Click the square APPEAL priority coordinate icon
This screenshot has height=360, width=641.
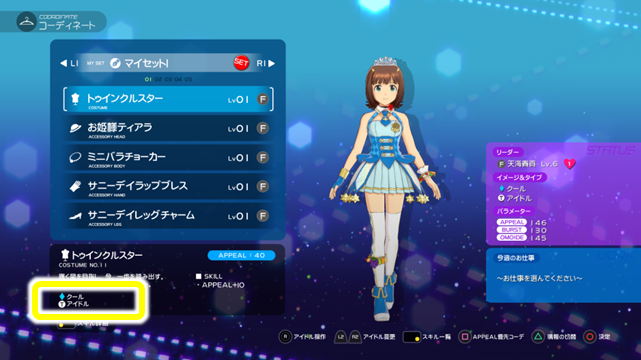464,337
